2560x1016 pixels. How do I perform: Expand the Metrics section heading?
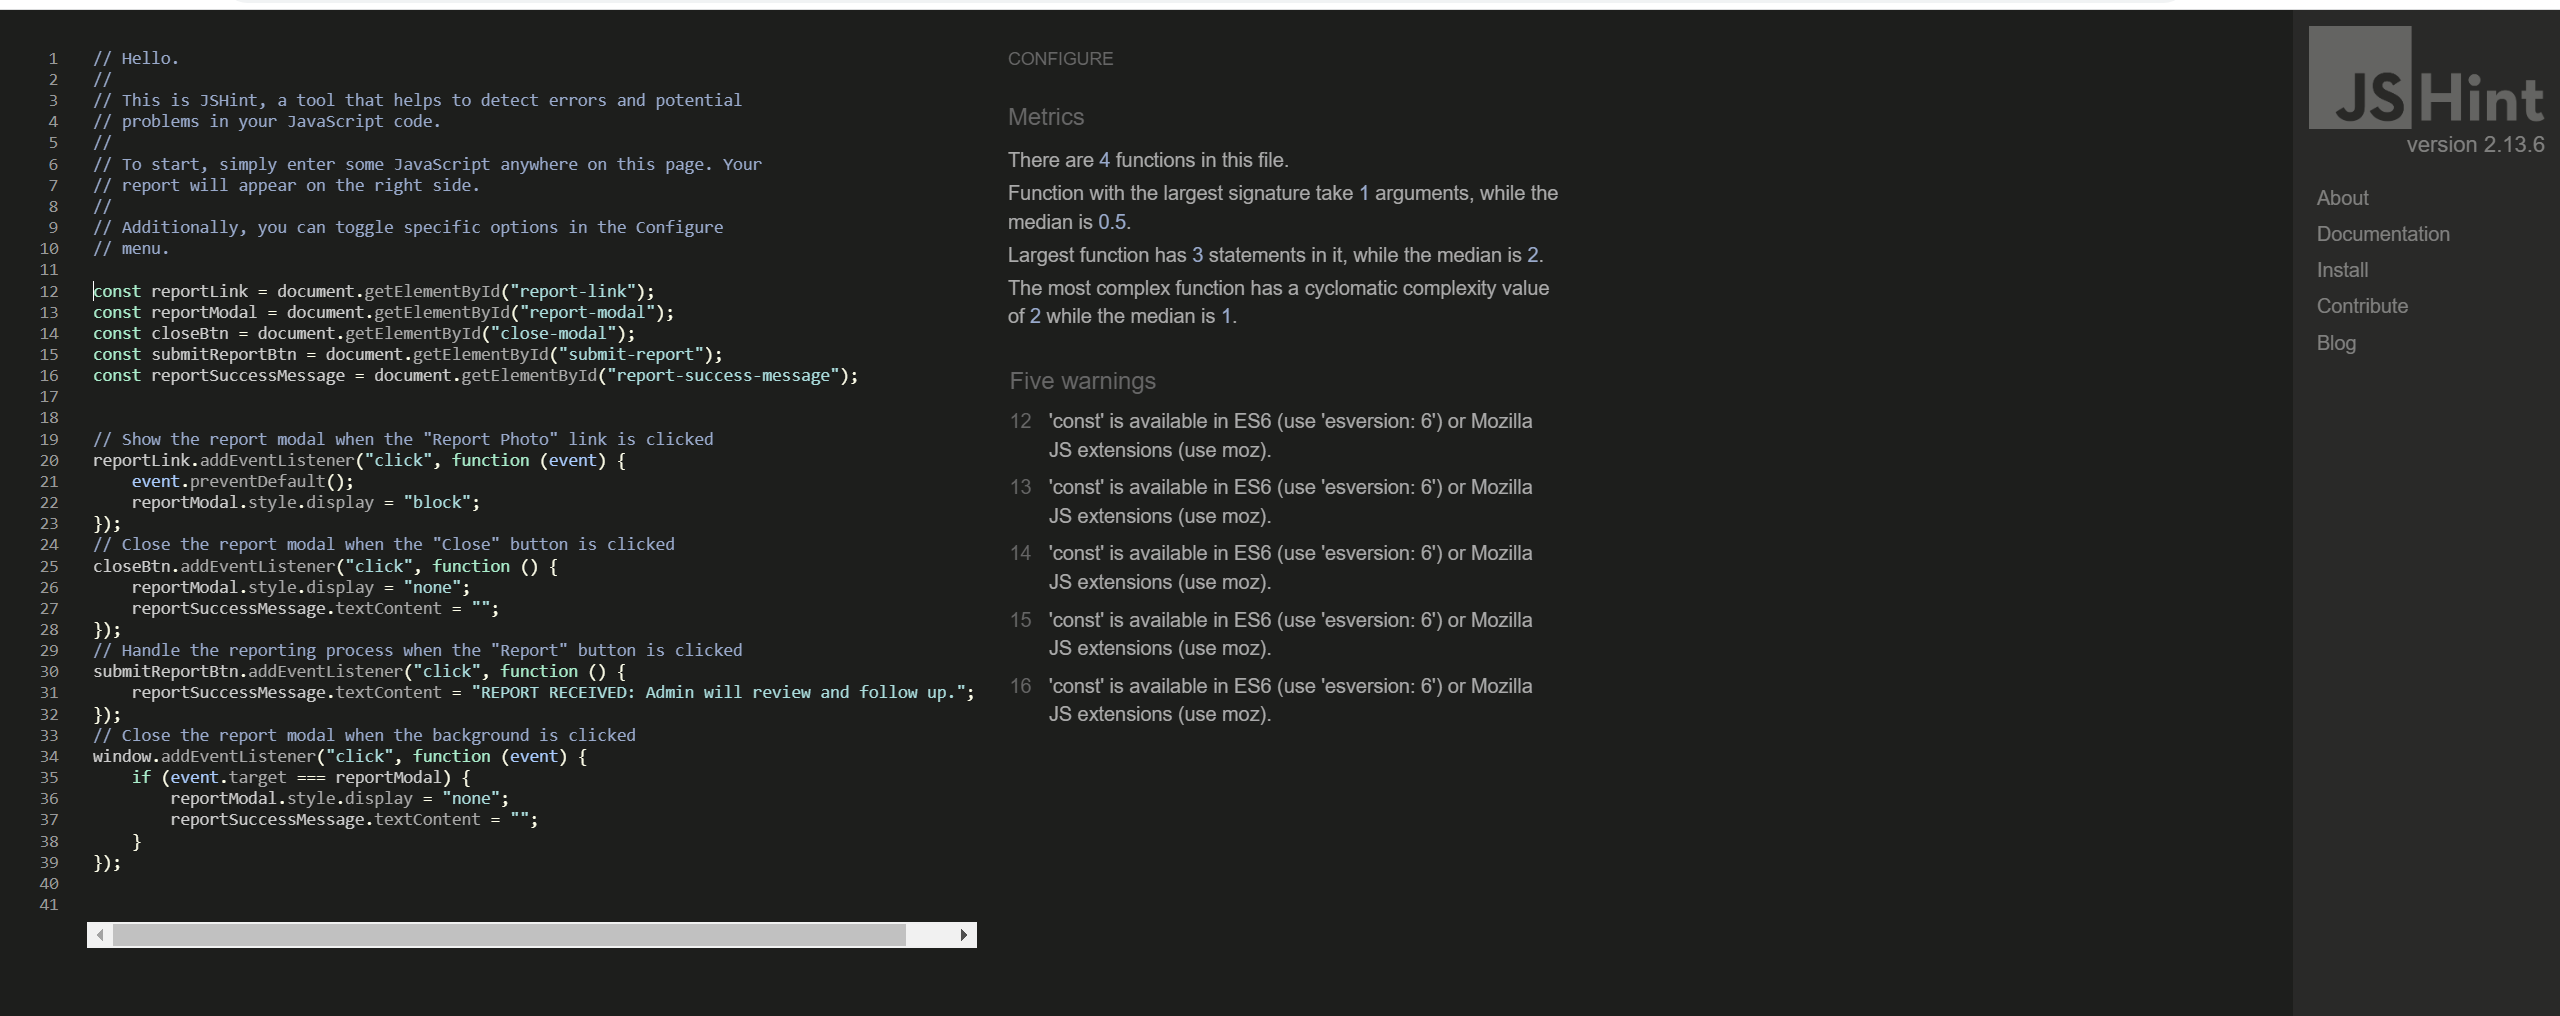(1045, 117)
